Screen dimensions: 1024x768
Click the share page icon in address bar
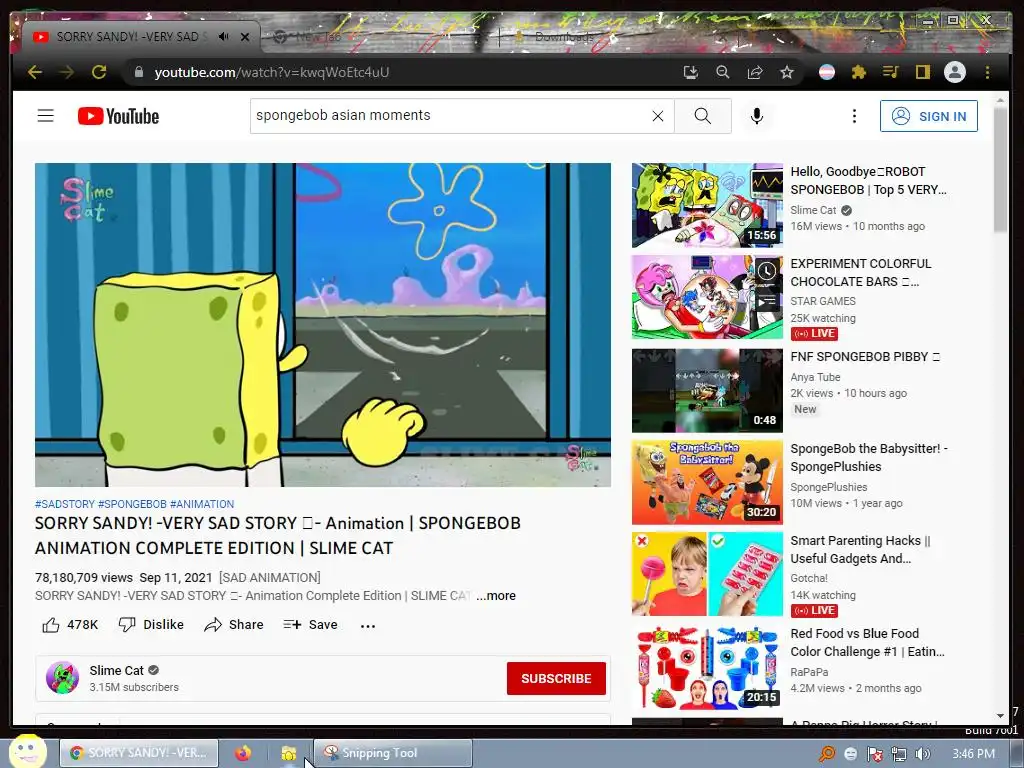click(x=754, y=72)
